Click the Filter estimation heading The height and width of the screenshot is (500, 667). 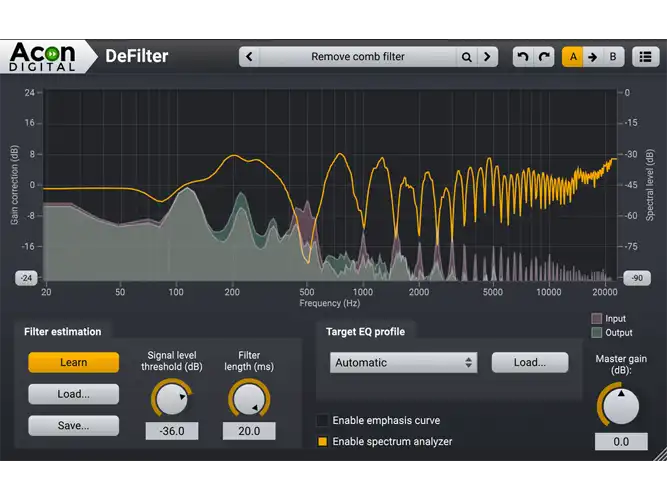click(63, 331)
